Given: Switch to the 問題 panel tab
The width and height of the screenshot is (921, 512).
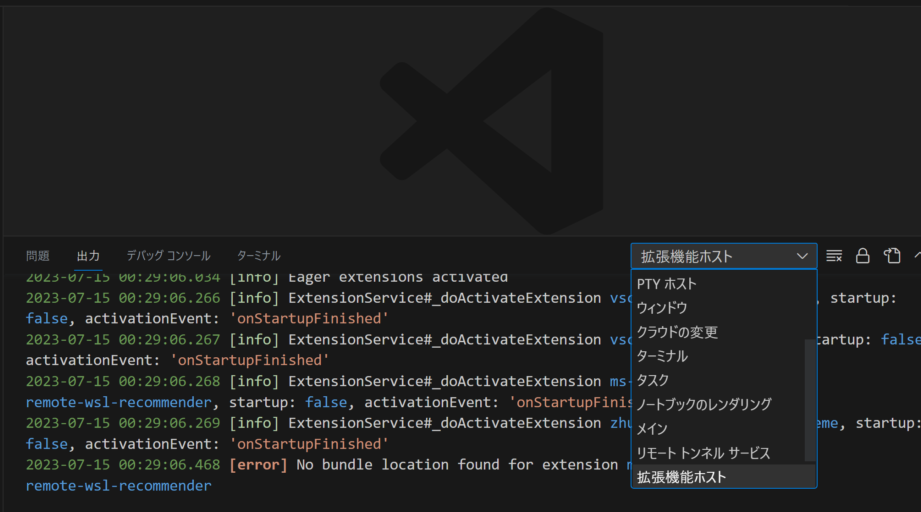Looking at the screenshot, I should 38,256.
